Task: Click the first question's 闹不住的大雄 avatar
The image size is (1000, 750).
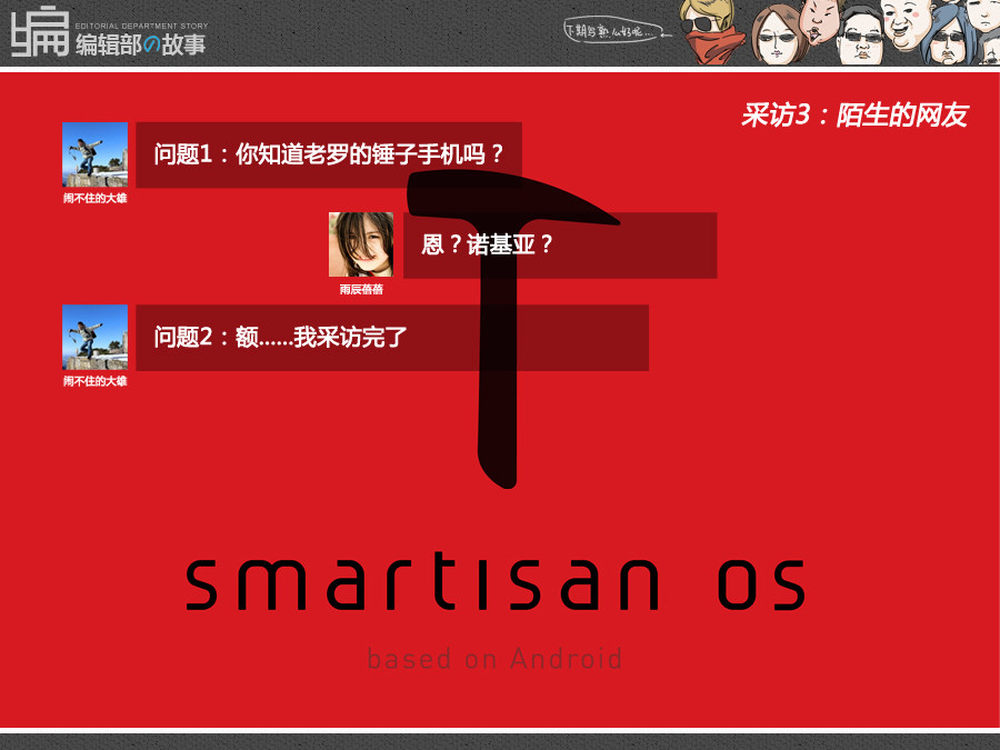Action: [x=95, y=154]
